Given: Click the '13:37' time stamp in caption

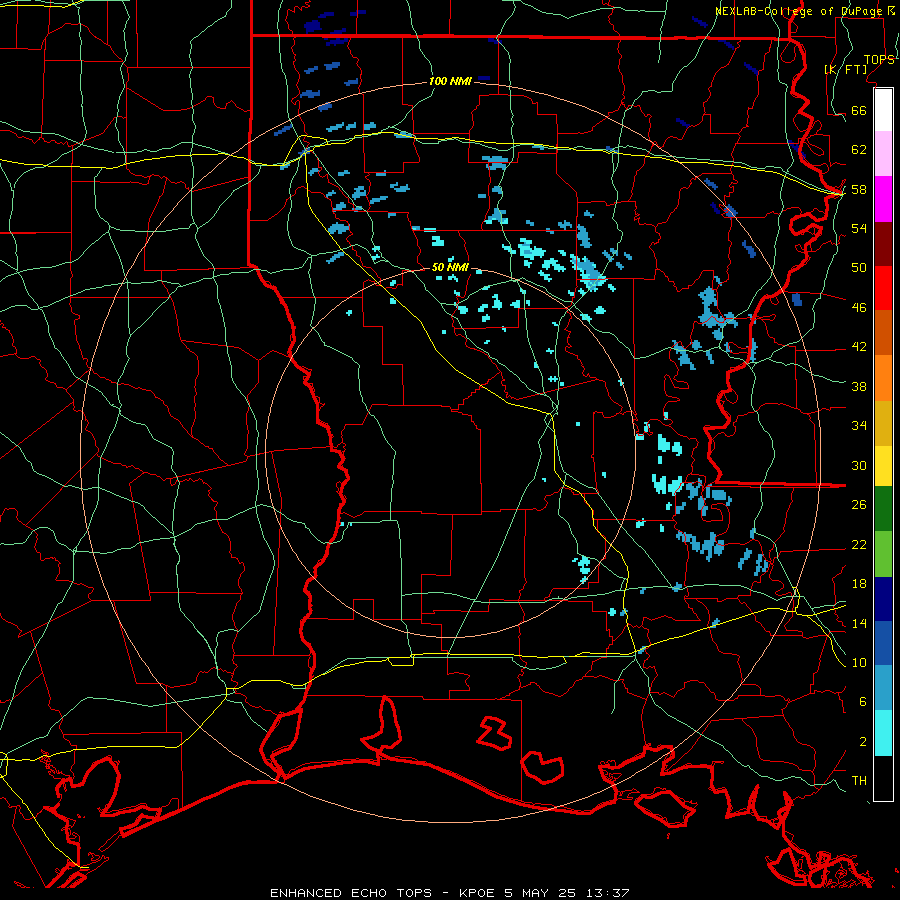Looking at the screenshot, I should coord(608,893).
